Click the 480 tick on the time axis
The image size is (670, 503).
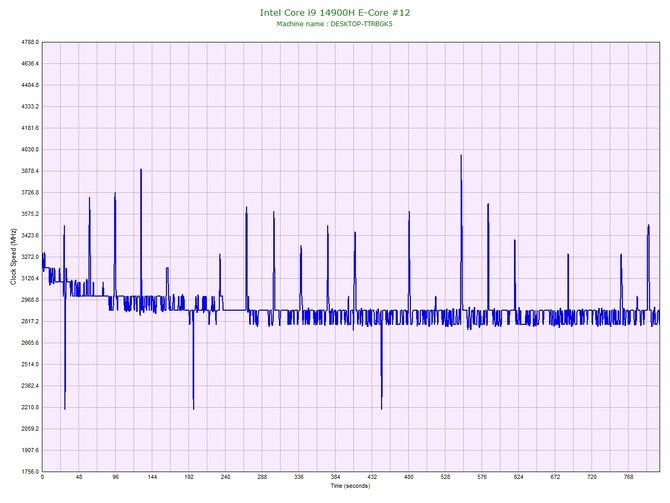(409, 477)
